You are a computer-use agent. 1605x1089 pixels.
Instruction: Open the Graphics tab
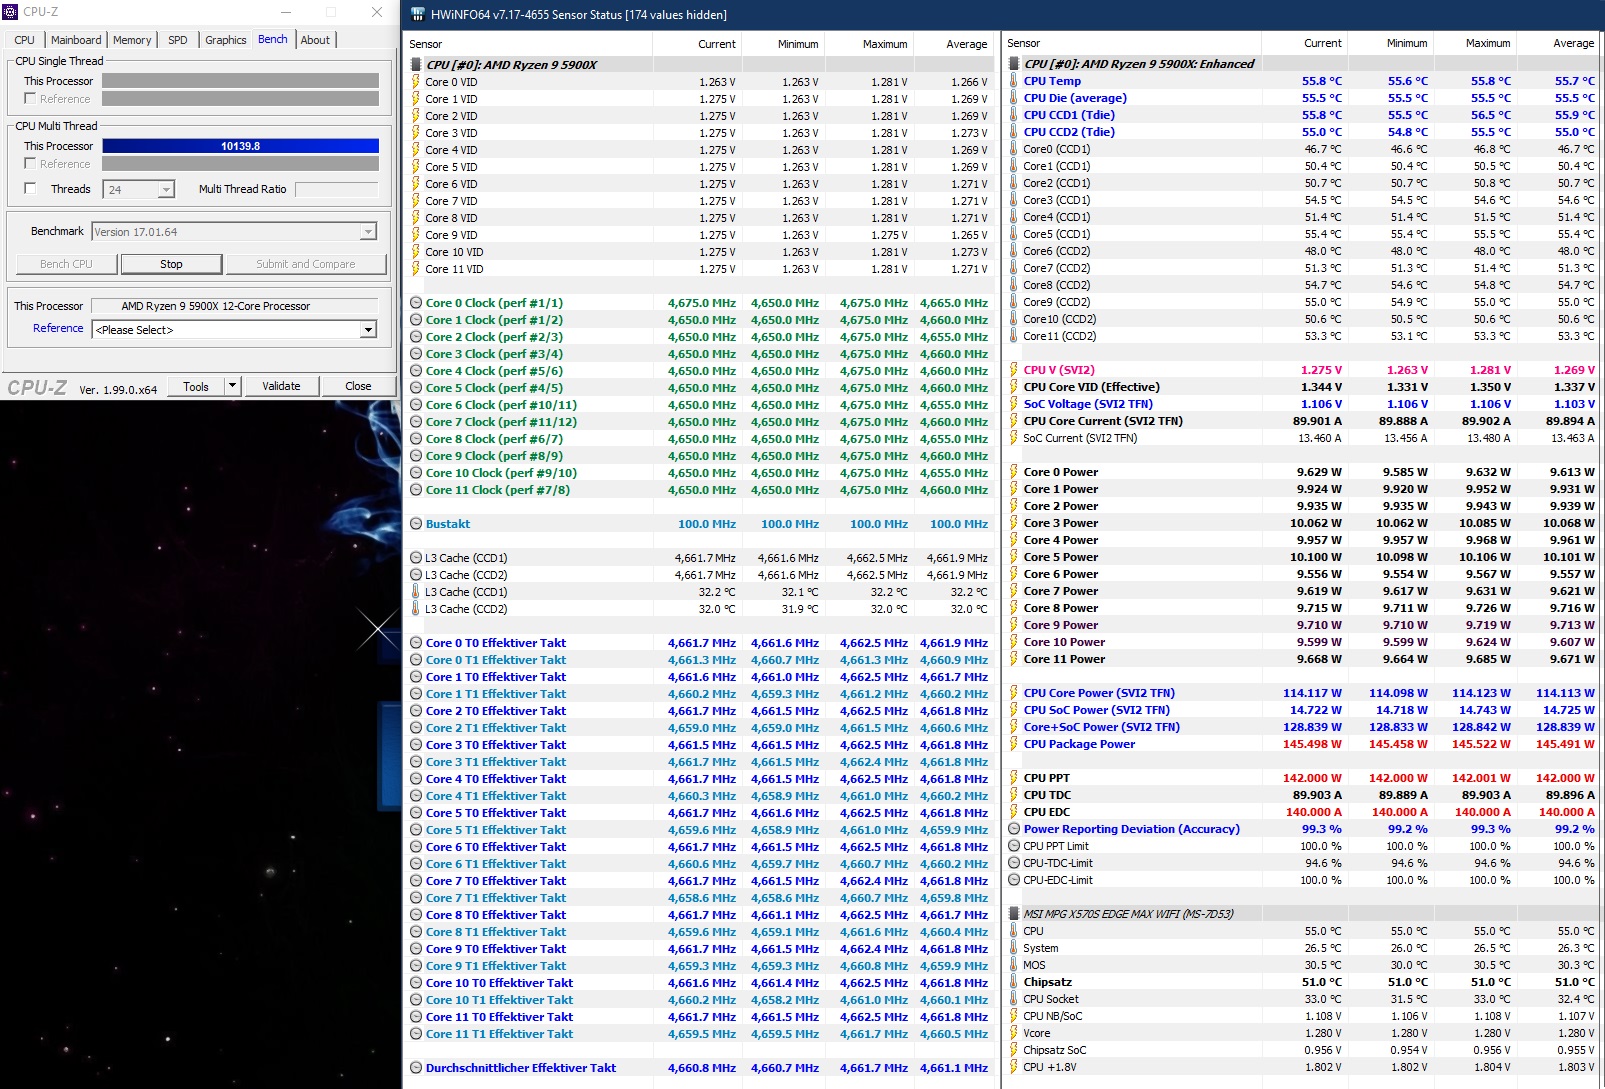(x=225, y=40)
